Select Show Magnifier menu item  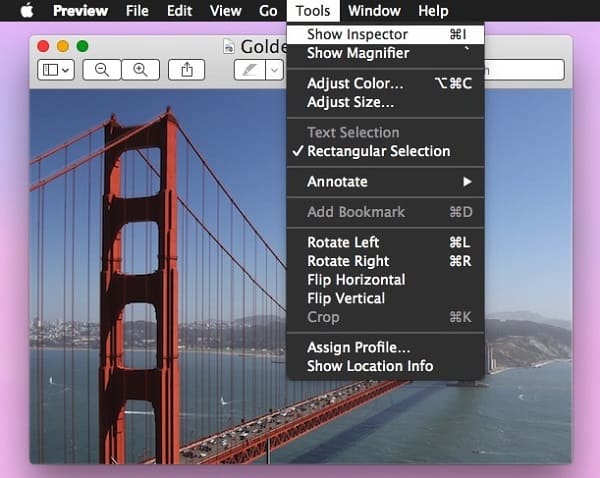[x=357, y=53]
